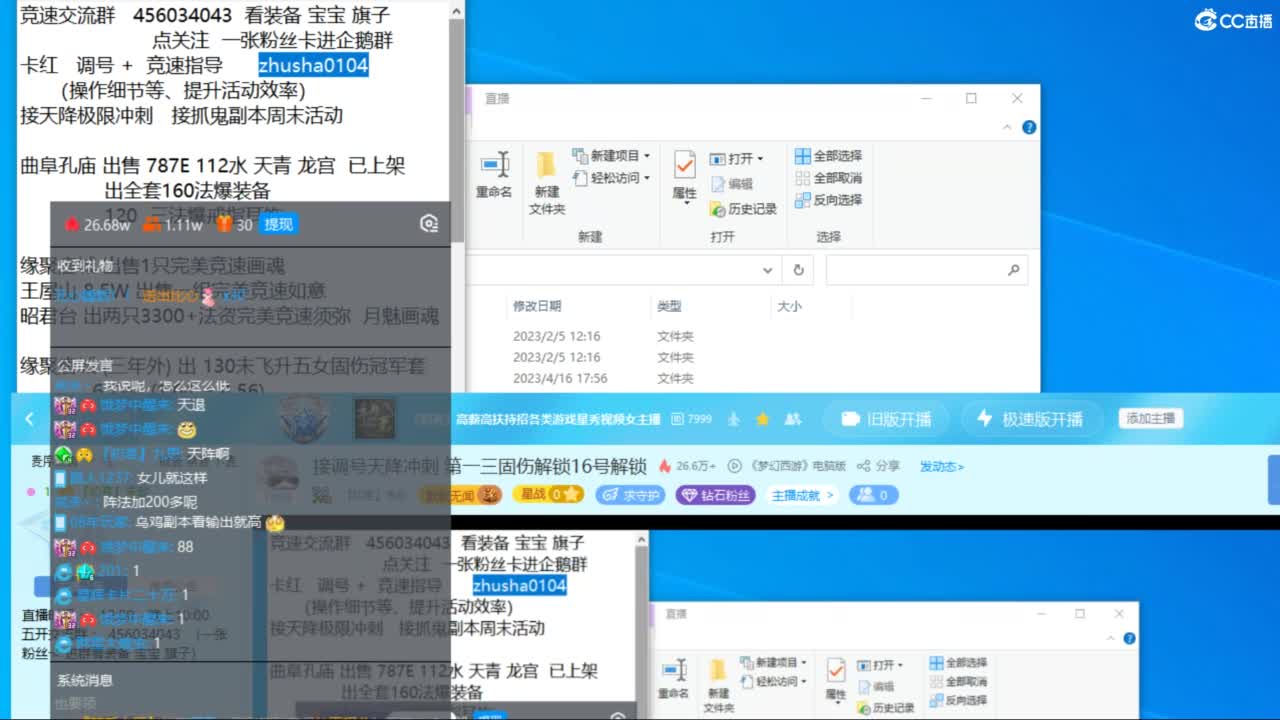The width and height of the screenshot is (1280, 720).
Task: Click 编辑 in upper Explorer ribbon
Action: click(x=732, y=184)
